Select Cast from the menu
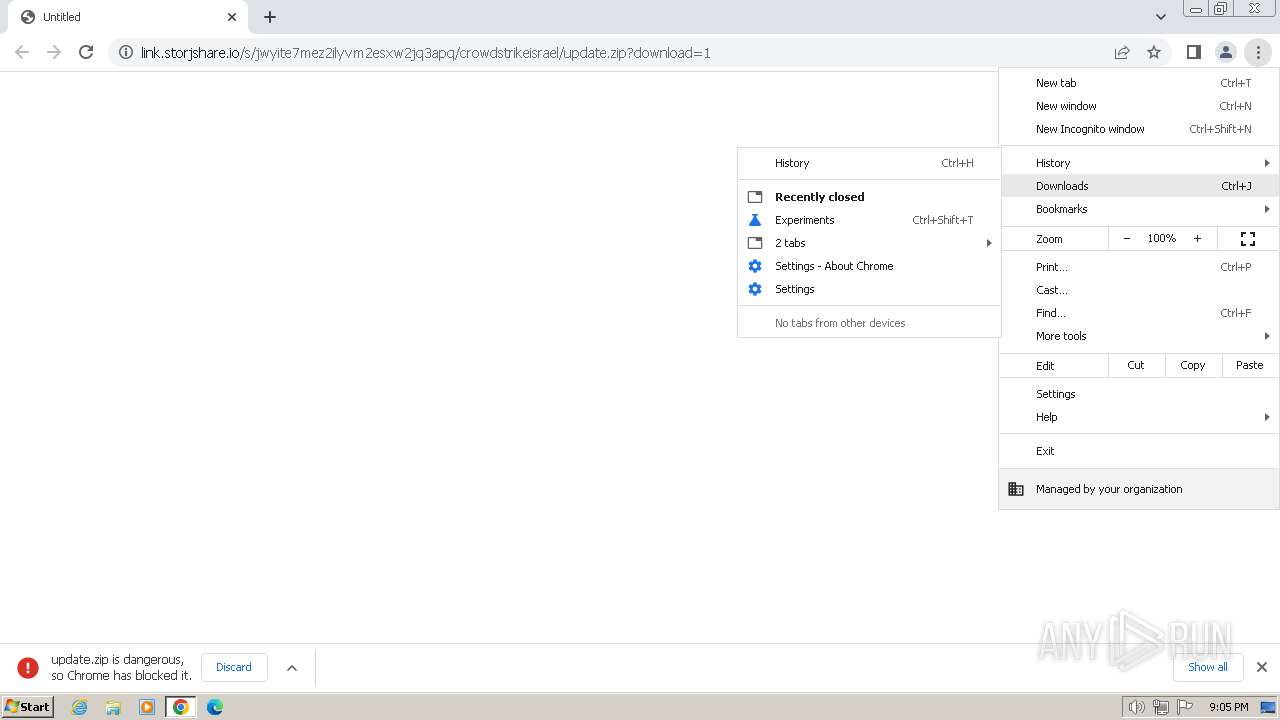Image resolution: width=1280 pixels, height=720 pixels. click(1139, 290)
